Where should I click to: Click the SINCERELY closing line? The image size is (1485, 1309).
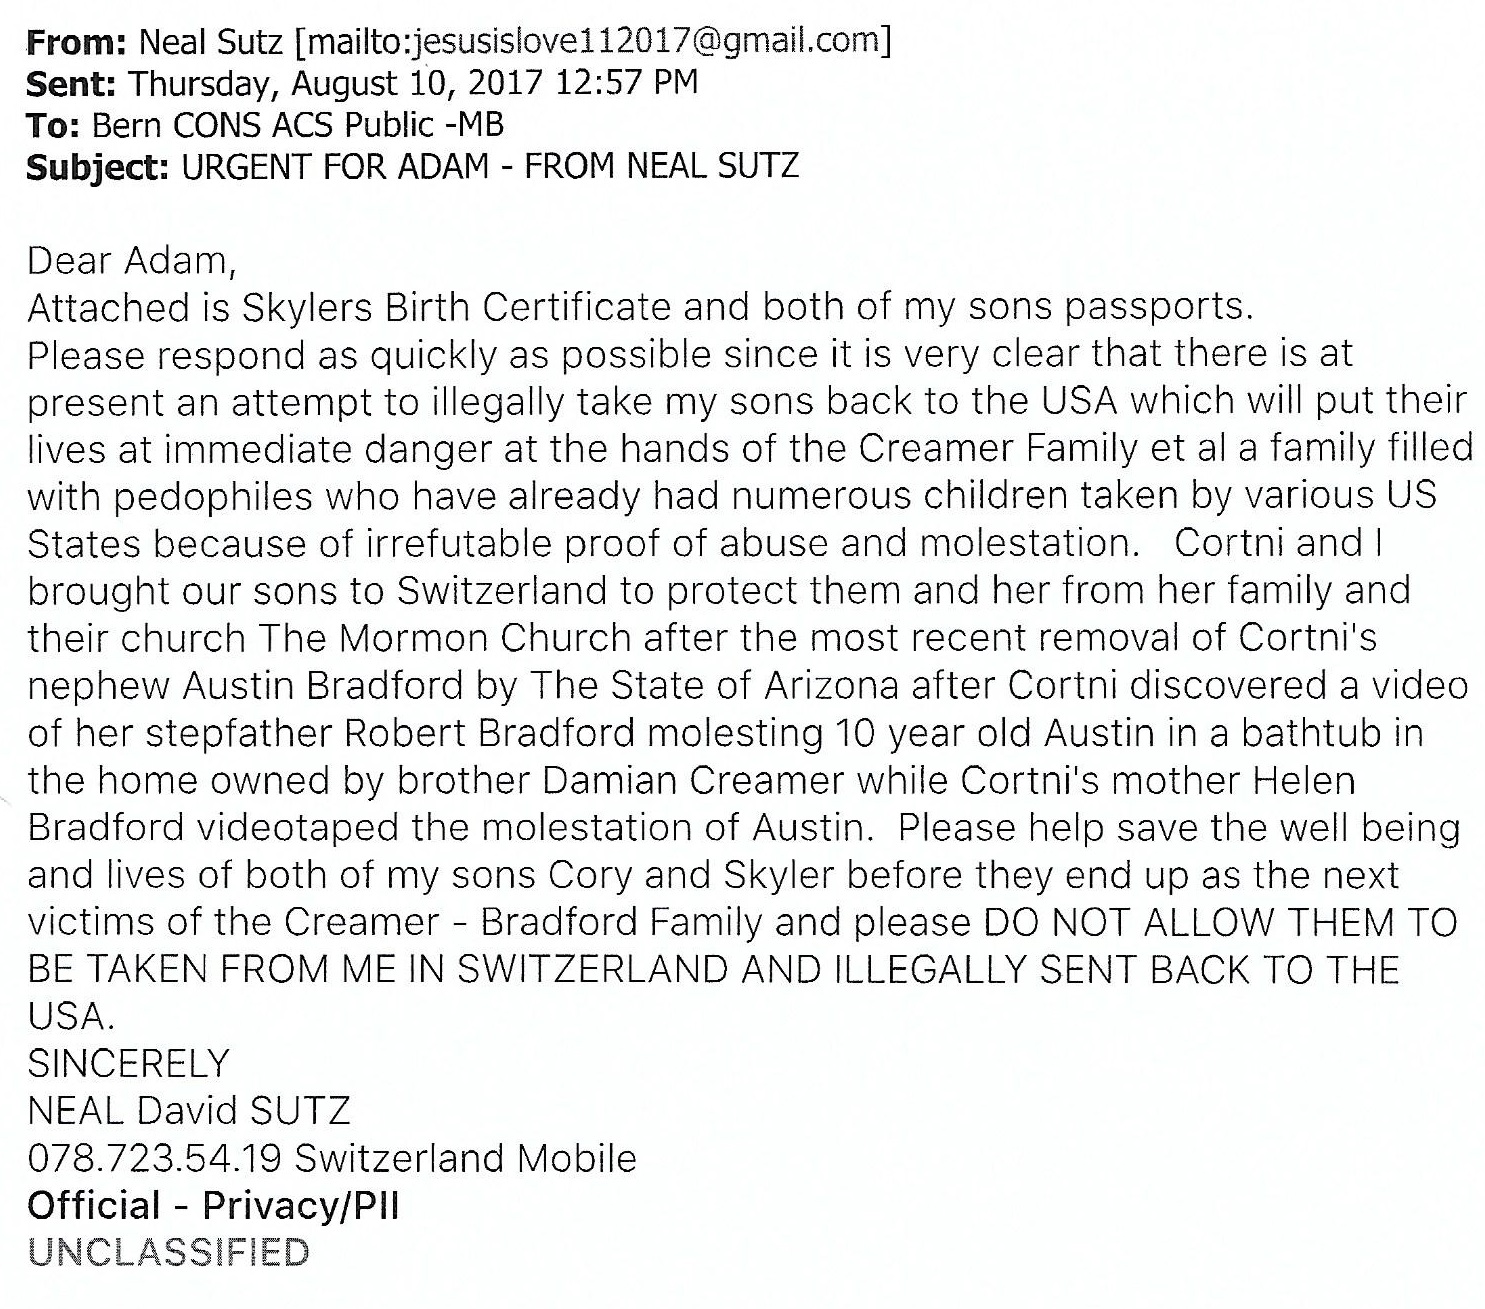[129, 1063]
